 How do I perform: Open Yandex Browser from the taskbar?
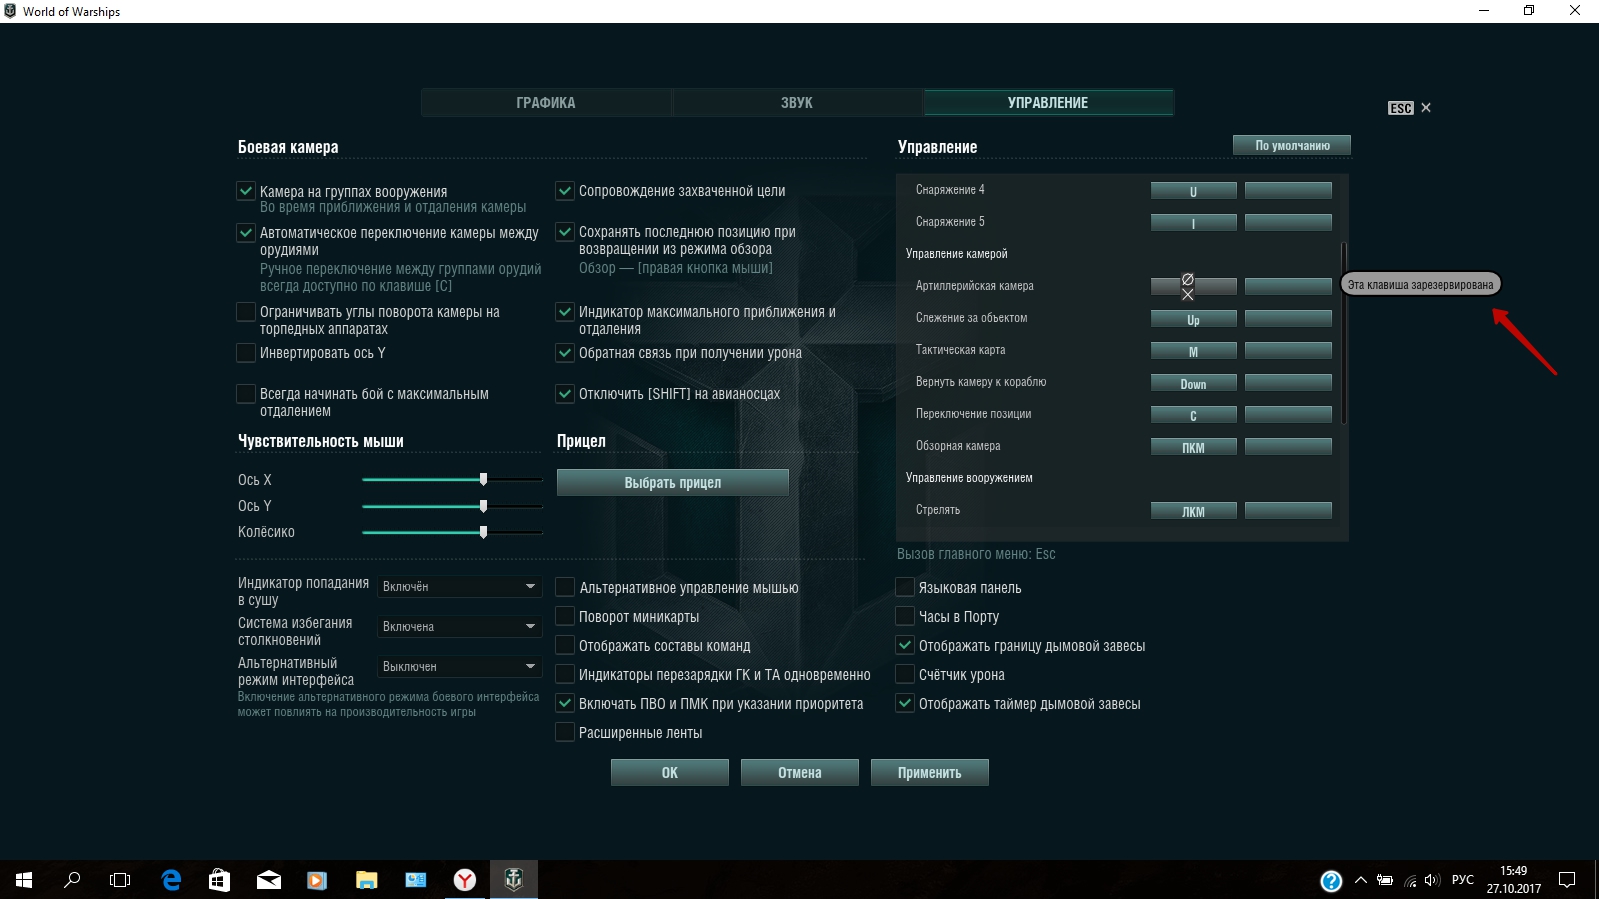coord(465,880)
